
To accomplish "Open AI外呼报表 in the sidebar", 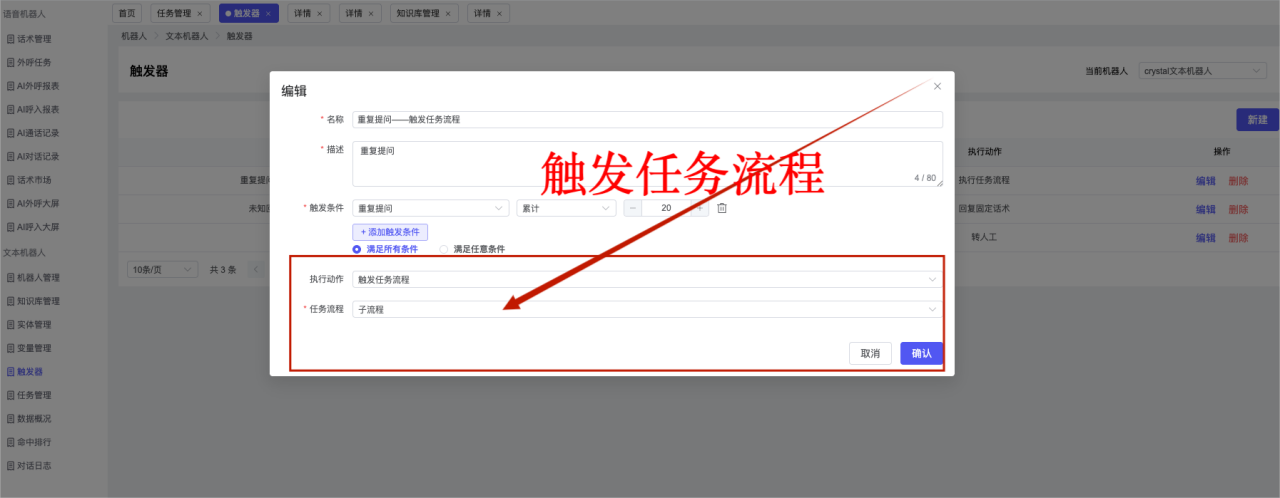I will coord(38,86).
